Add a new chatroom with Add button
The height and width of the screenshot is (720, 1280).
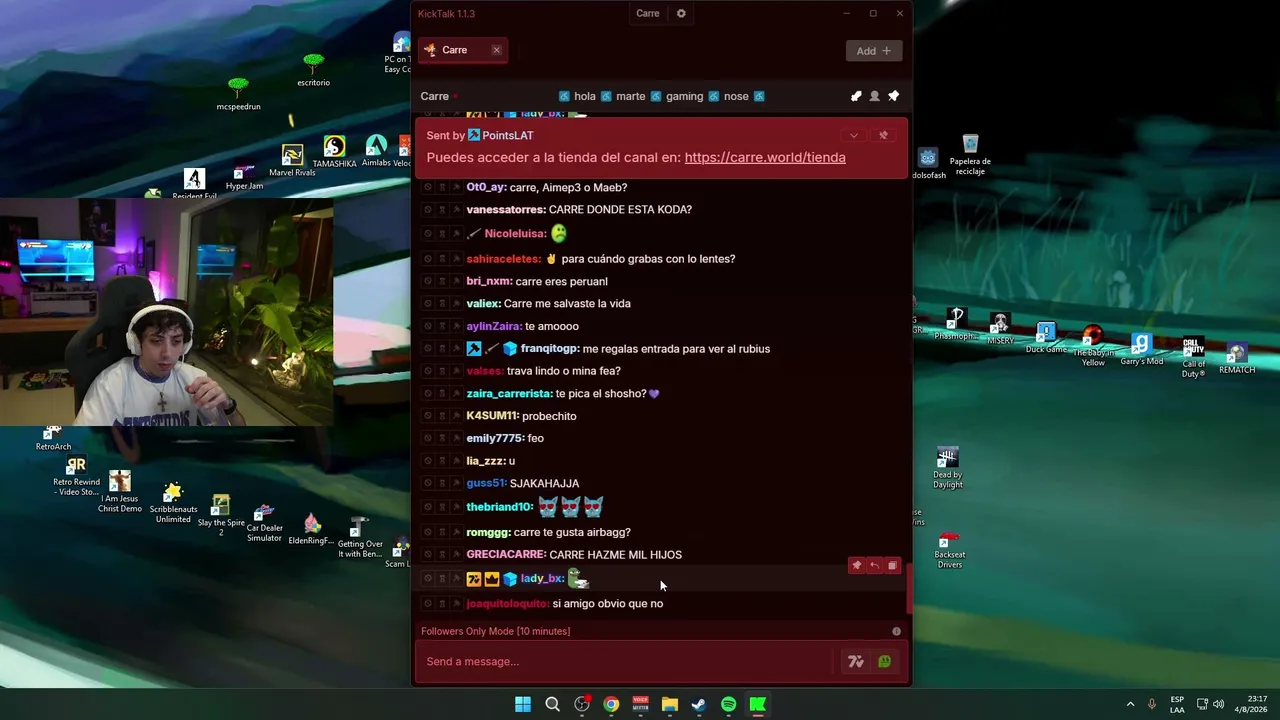tap(873, 51)
